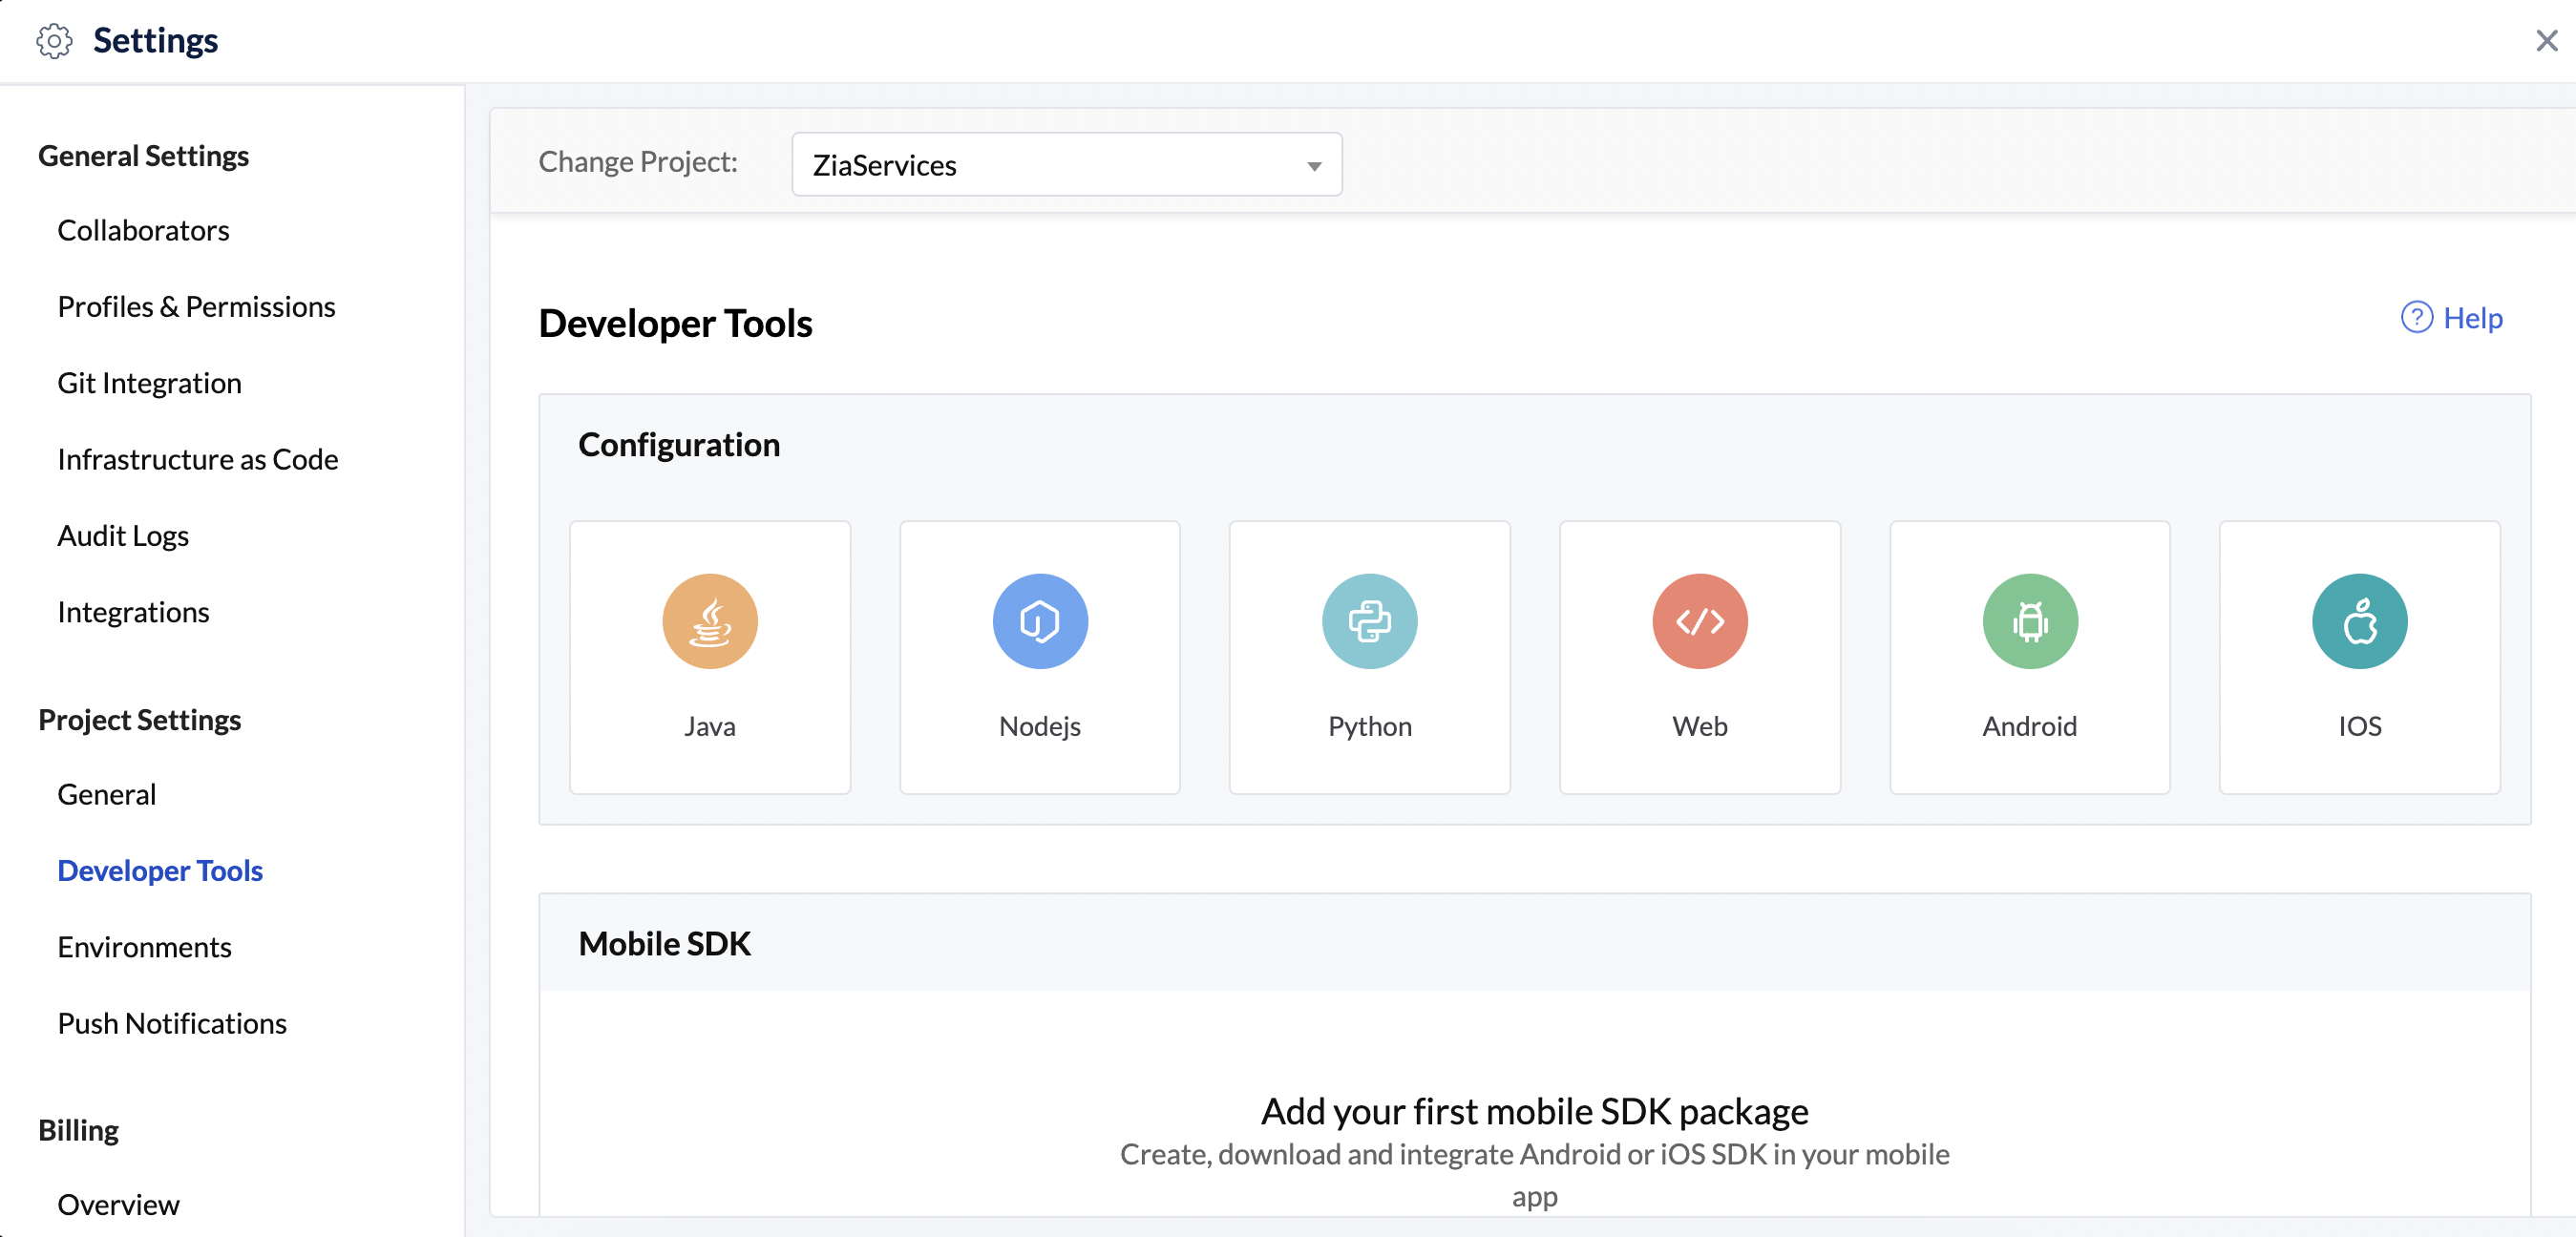Click the Web configuration icon
Screen dimensions: 2576x1237
coord(1700,622)
